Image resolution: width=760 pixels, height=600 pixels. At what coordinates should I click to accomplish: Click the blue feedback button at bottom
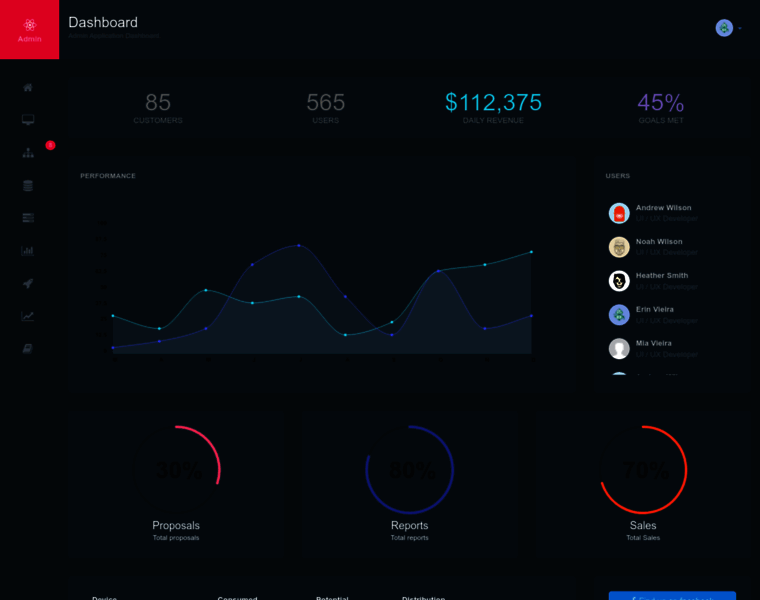pos(672,596)
